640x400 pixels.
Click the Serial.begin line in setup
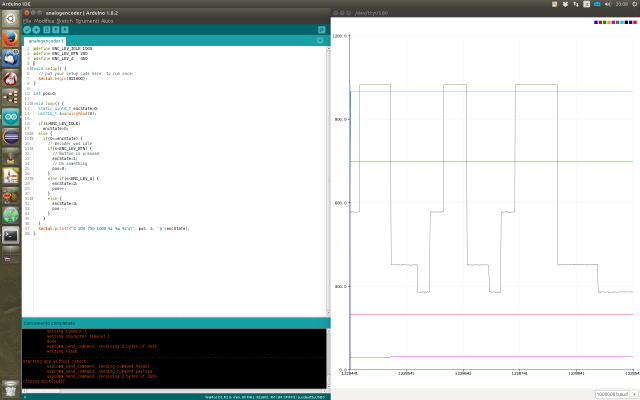(63, 78)
